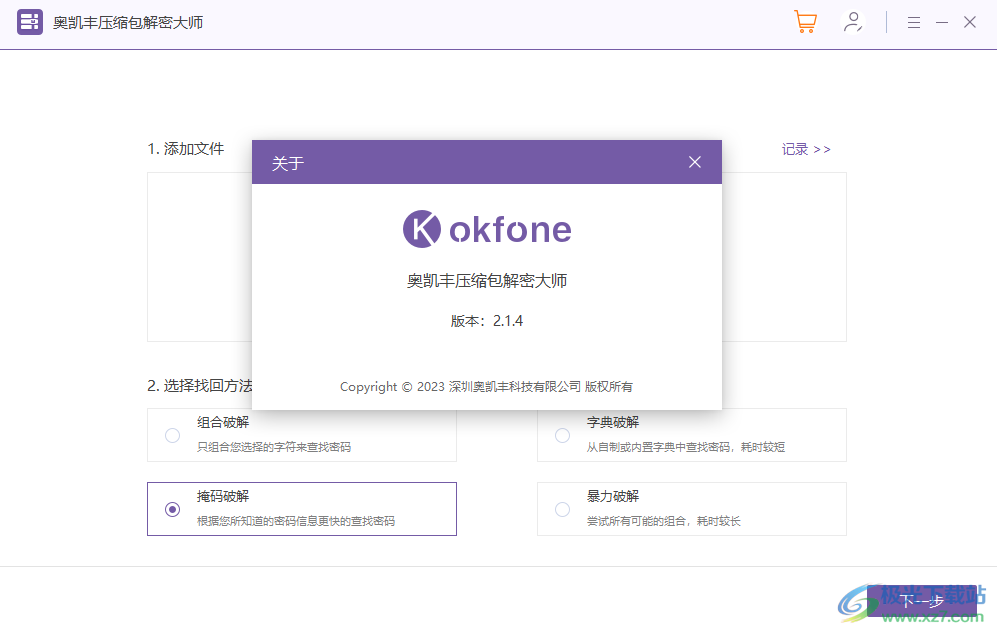Select the 字典破解 radio button

pyautogui.click(x=562, y=435)
